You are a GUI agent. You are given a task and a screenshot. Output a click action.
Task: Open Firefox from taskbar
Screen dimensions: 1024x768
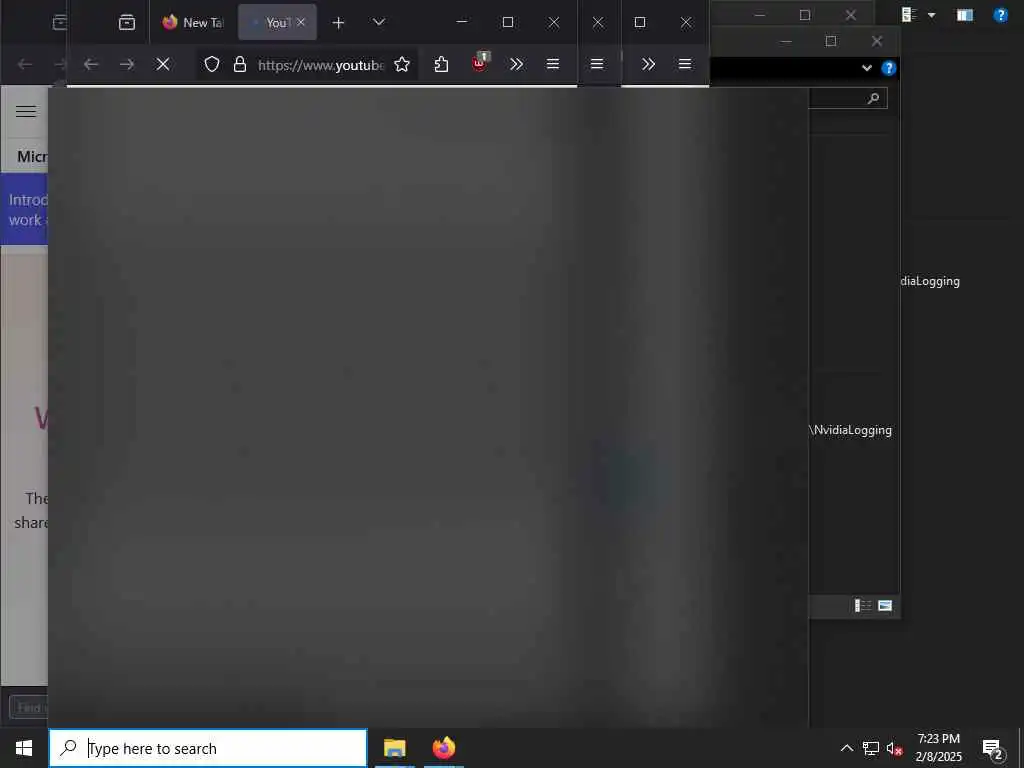pyautogui.click(x=443, y=748)
